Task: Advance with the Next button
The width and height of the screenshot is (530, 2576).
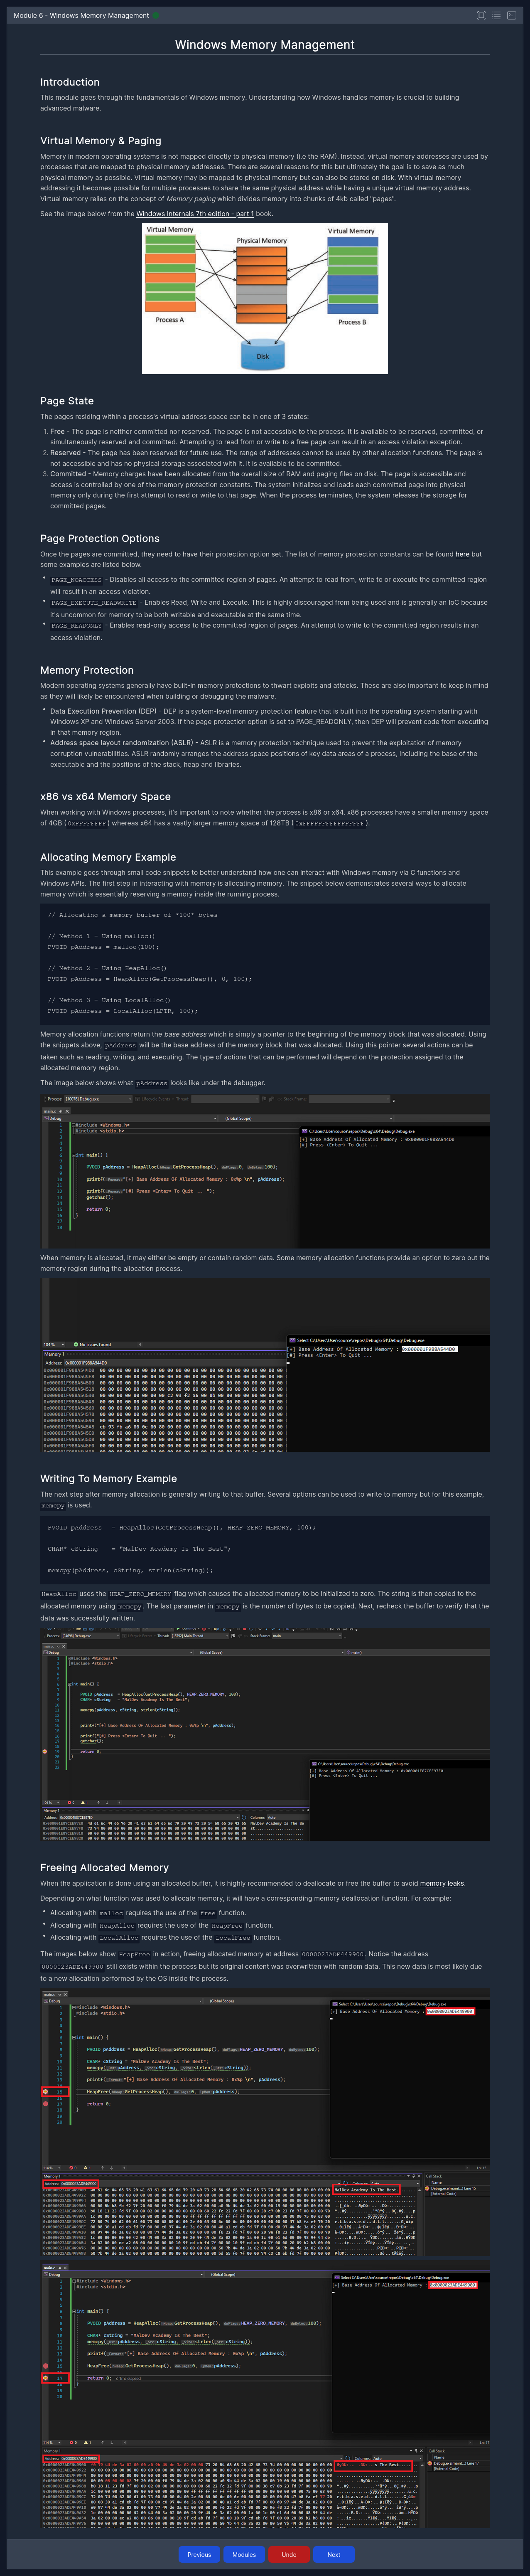Action: pyautogui.click(x=334, y=2554)
